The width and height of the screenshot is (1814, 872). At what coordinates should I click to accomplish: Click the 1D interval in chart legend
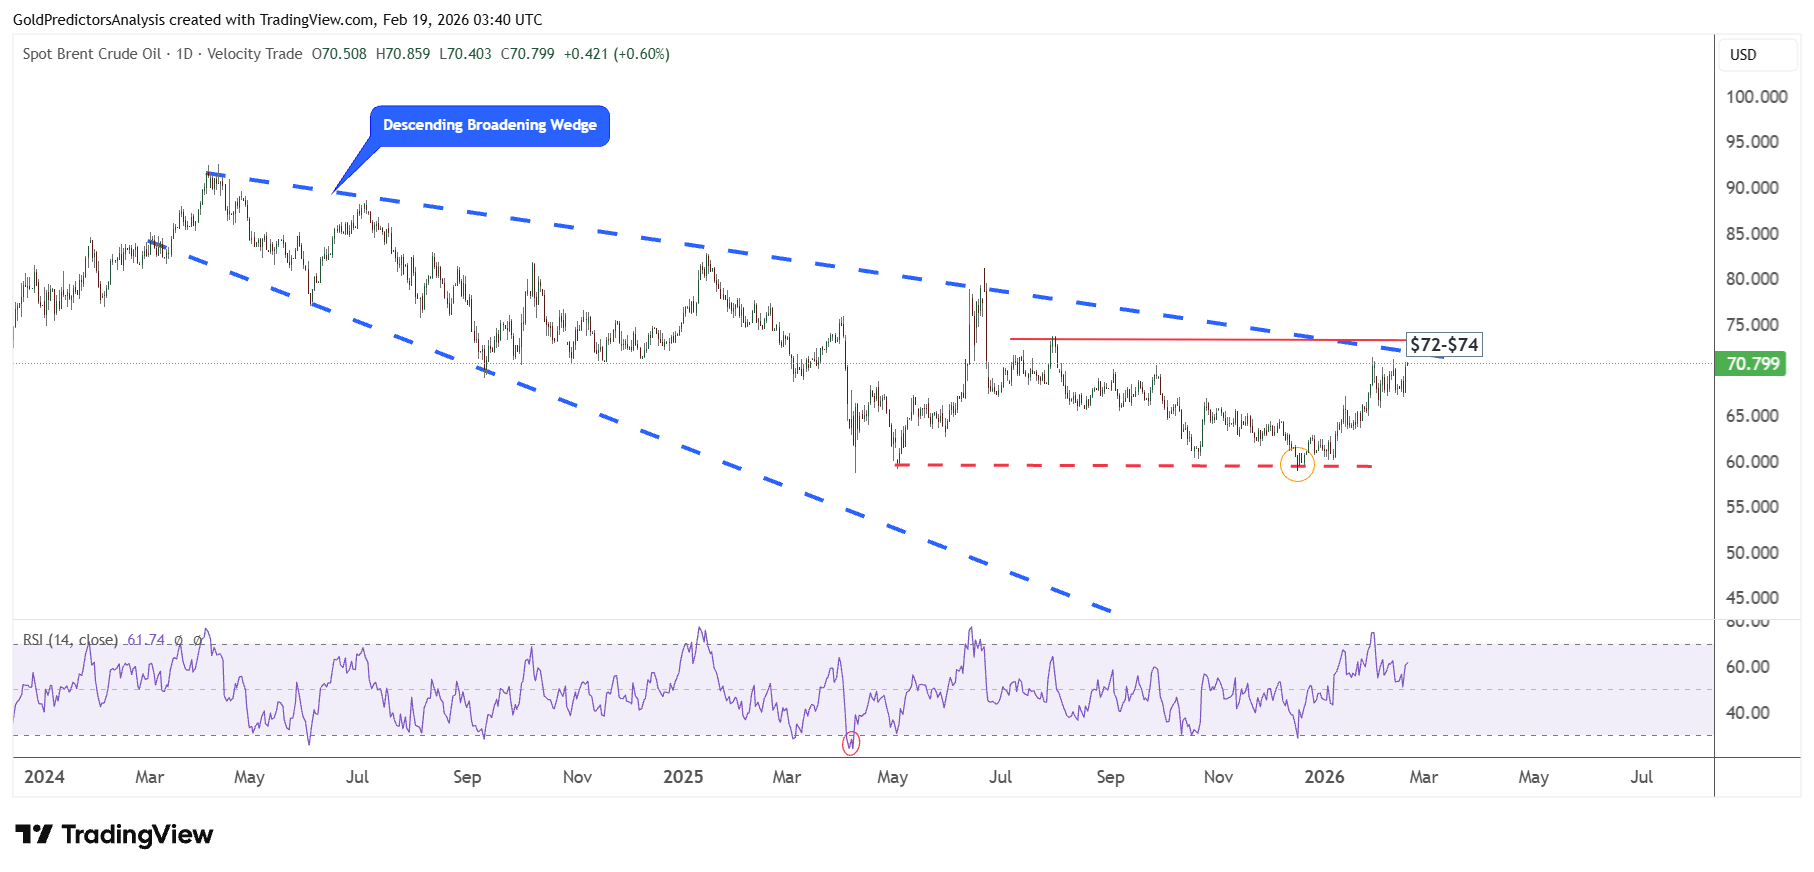tap(184, 54)
